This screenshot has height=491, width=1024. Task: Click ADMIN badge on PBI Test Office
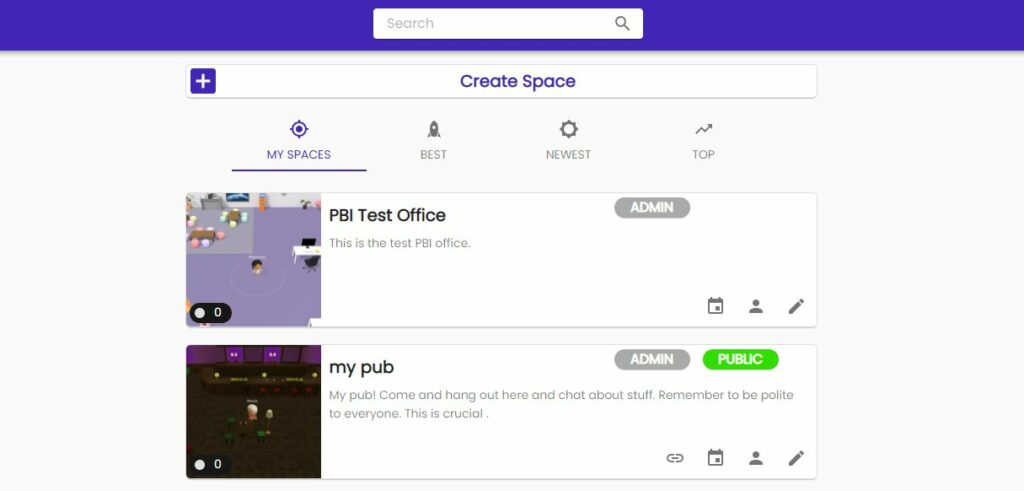click(652, 208)
